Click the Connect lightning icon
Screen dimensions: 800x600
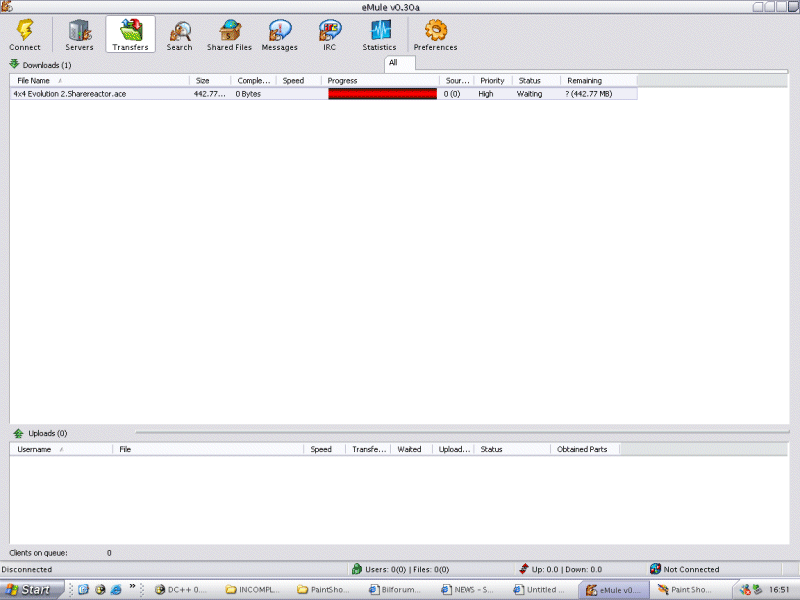(24, 30)
